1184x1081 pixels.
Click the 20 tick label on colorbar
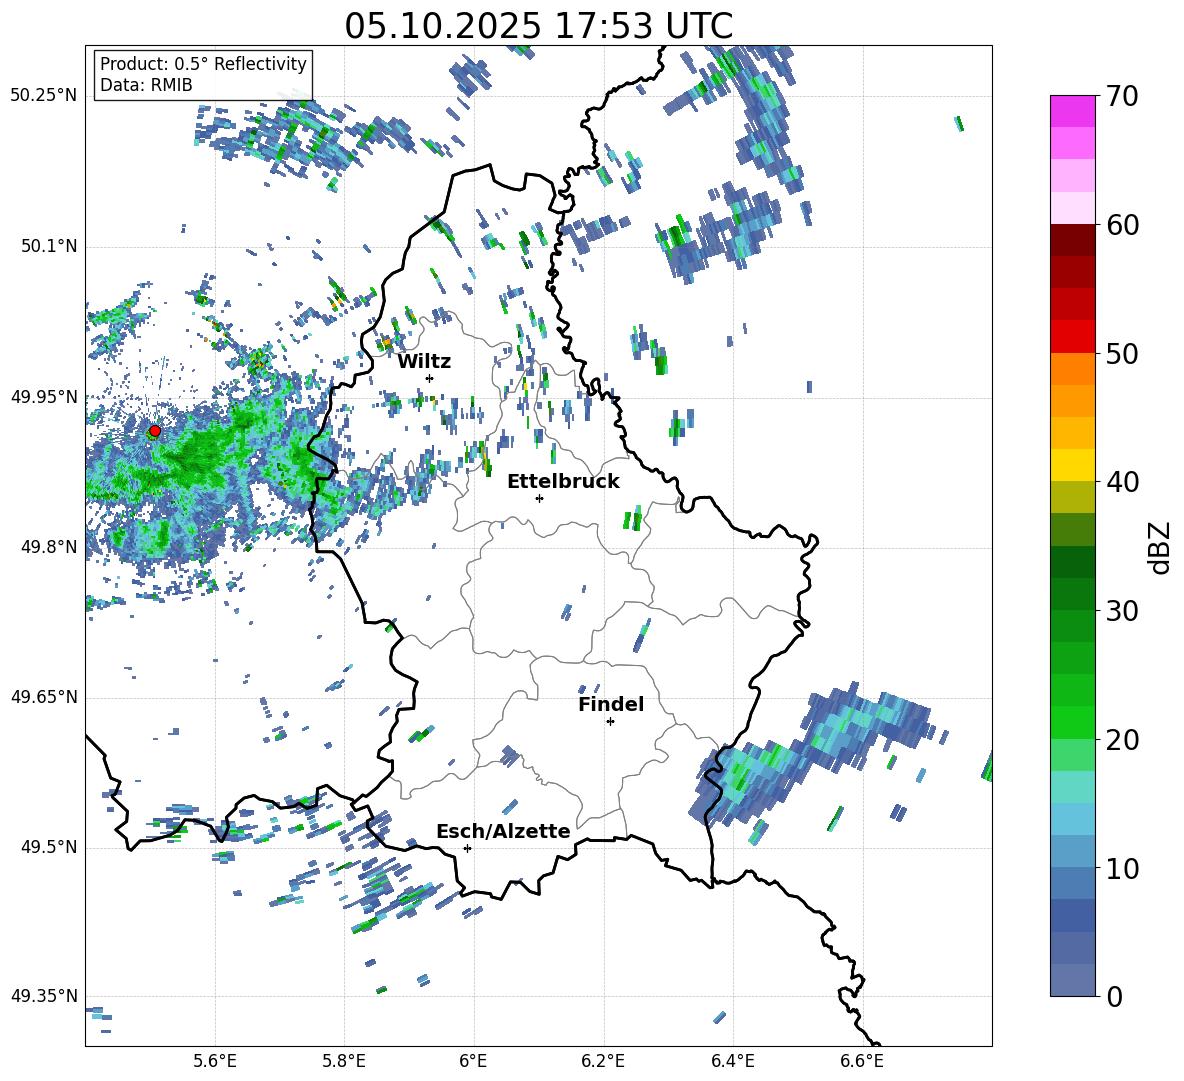[1122, 739]
